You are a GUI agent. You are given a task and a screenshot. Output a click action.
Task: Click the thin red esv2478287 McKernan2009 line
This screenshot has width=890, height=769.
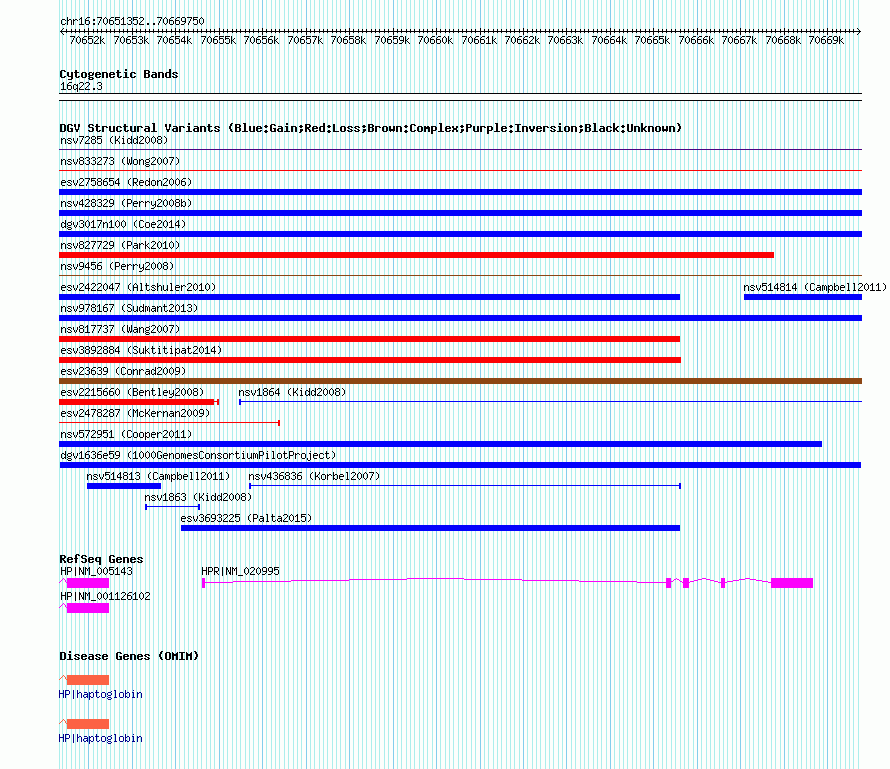tap(170, 423)
